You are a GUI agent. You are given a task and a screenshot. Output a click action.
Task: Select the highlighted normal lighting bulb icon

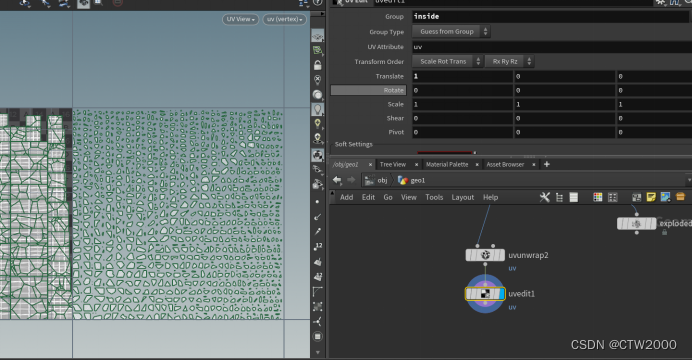[x=317, y=109]
